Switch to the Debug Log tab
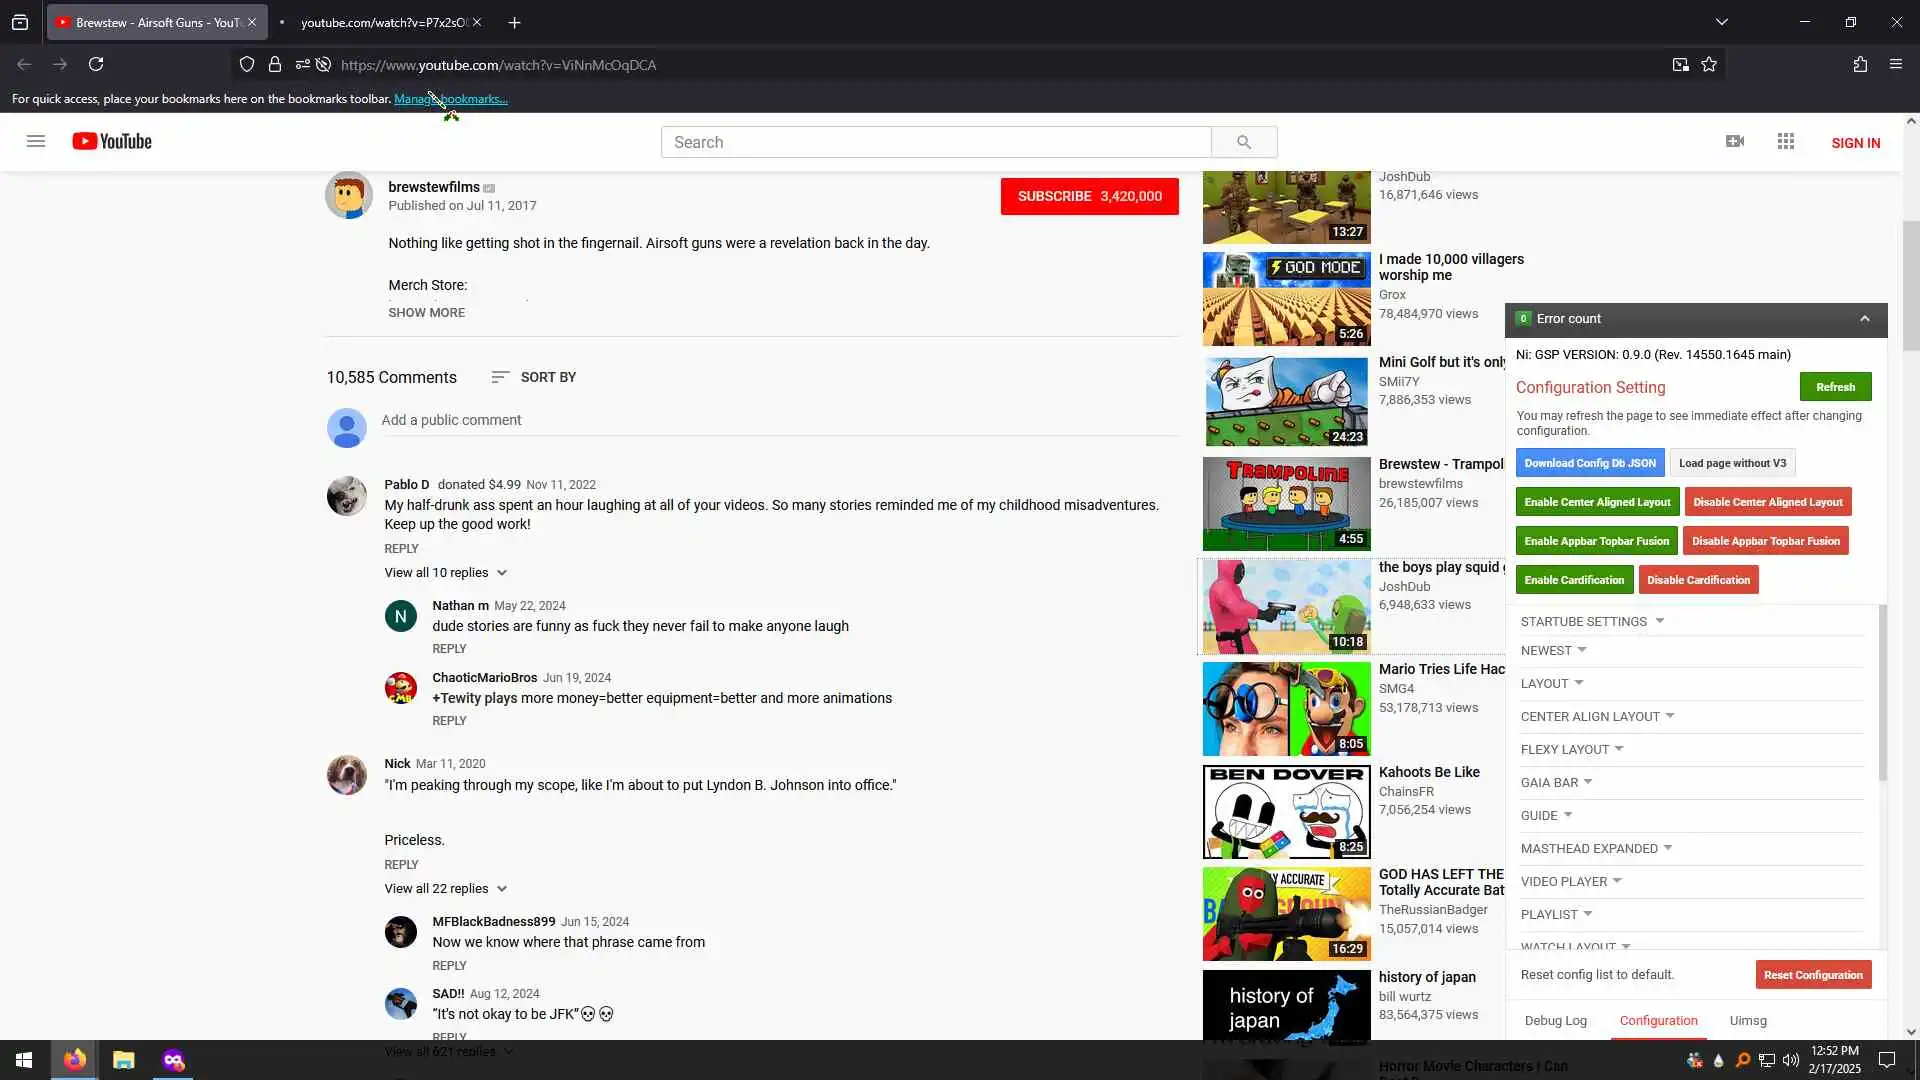 pos(1555,1021)
